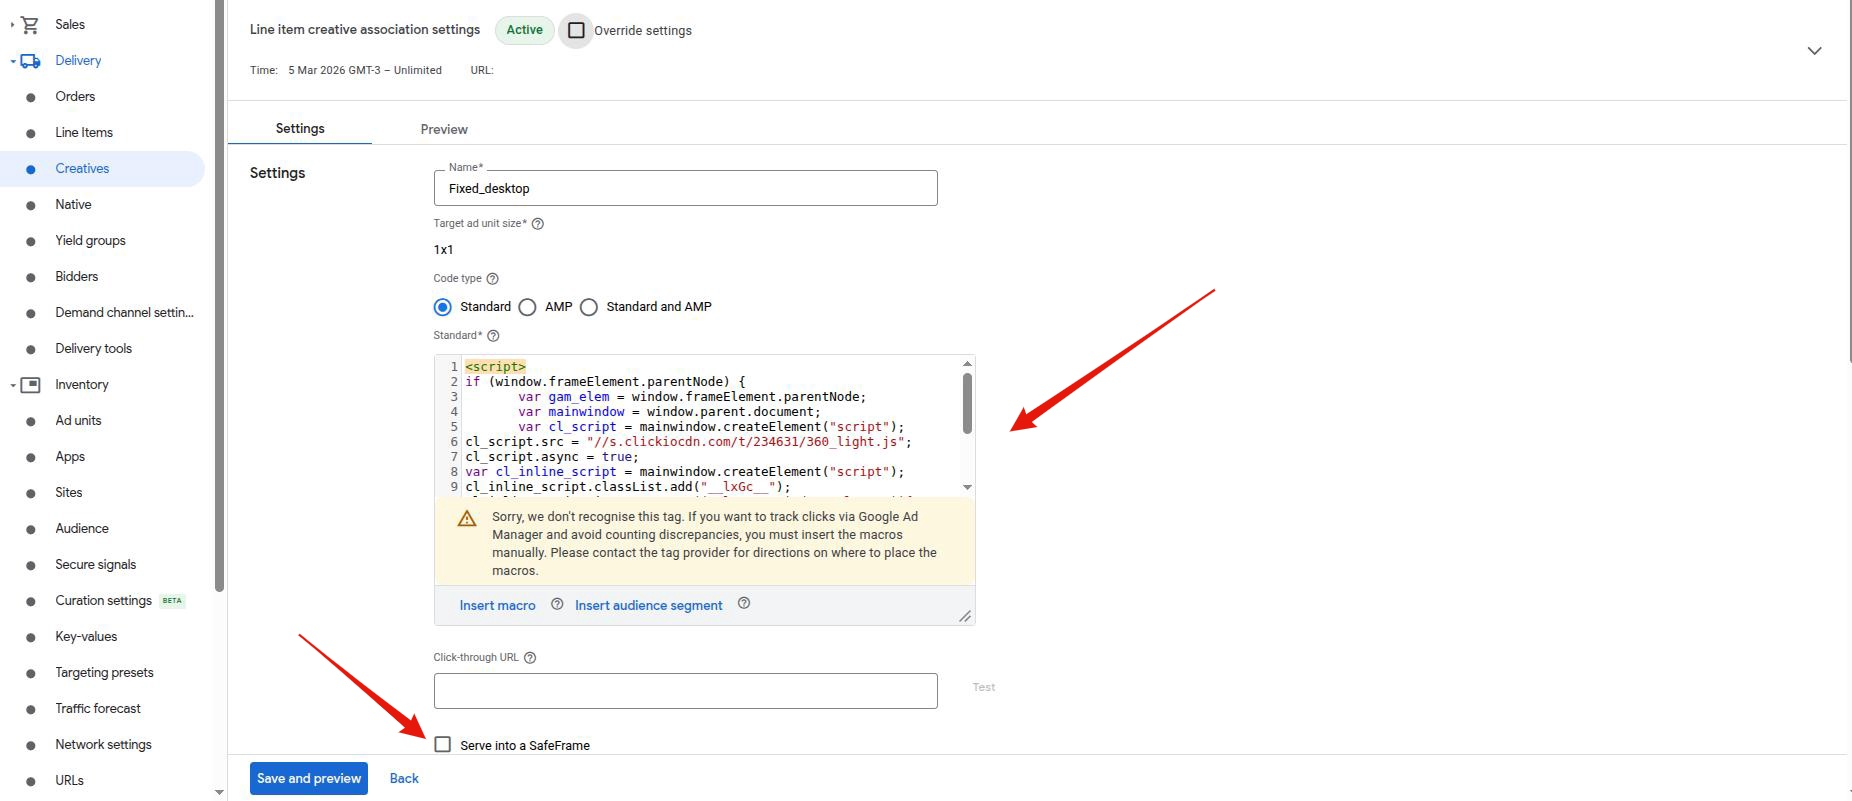This screenshot has height=801, width=1852.
Task: Expand the Sales section arrow
Action: point(13,25)
